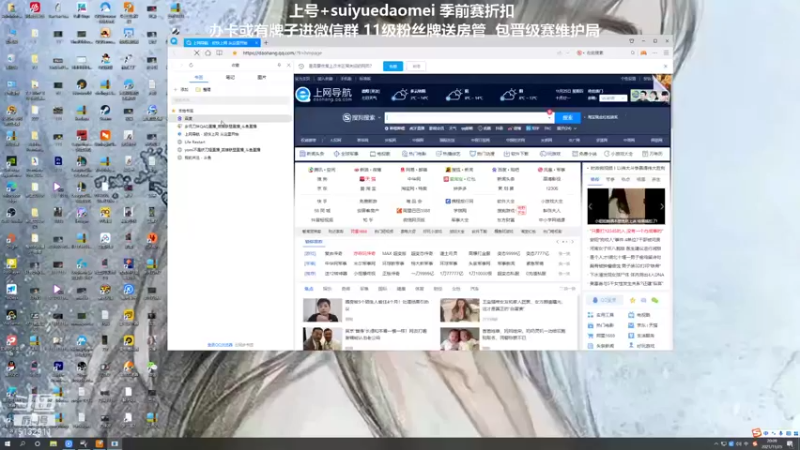This screenshot has width=800, height=450.
Task: Show hidden tray icons chevron
Action: pyautogui.click(x=716, y=444)
